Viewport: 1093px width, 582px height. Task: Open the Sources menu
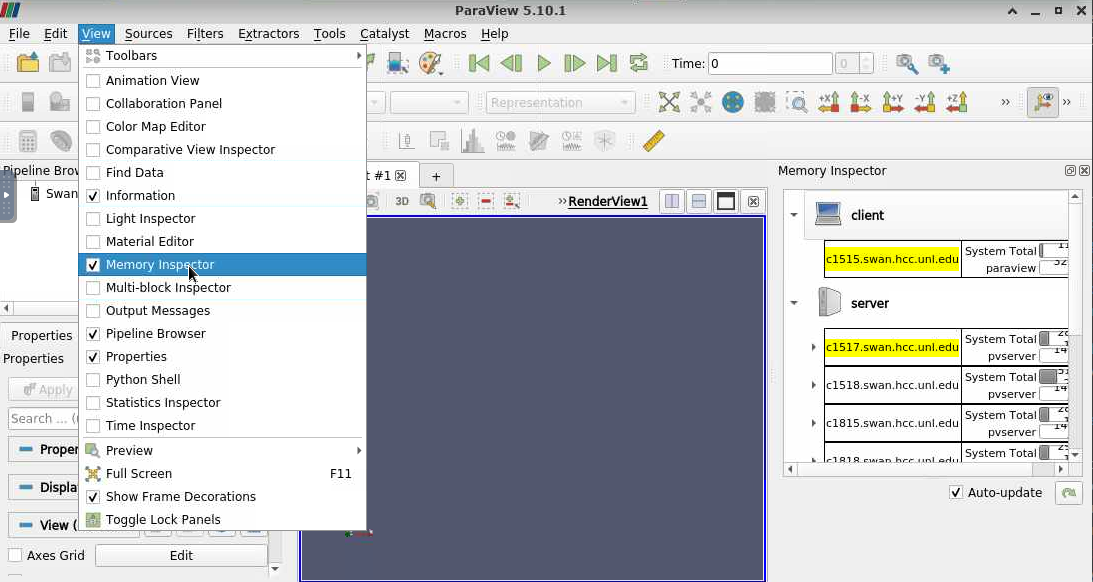pos(148,33)
